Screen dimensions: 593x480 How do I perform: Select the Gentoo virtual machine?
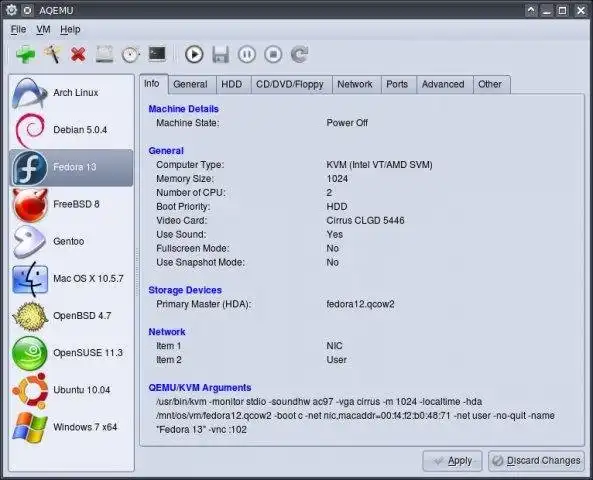pos(71,242)
